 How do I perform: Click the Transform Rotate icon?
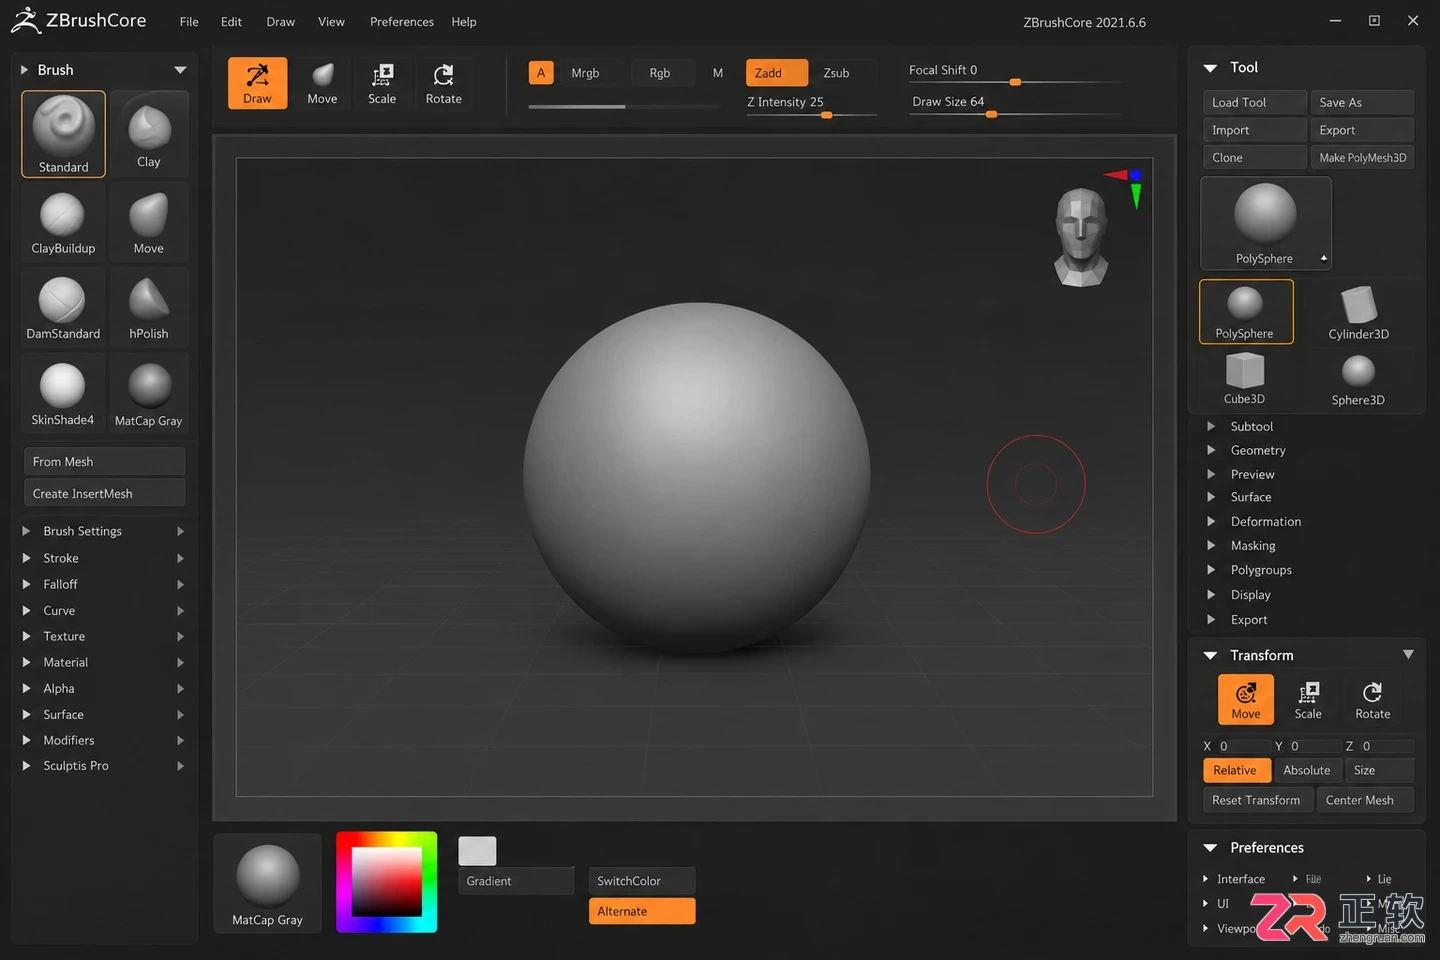pyautogui.click(x=1372, y=699)
